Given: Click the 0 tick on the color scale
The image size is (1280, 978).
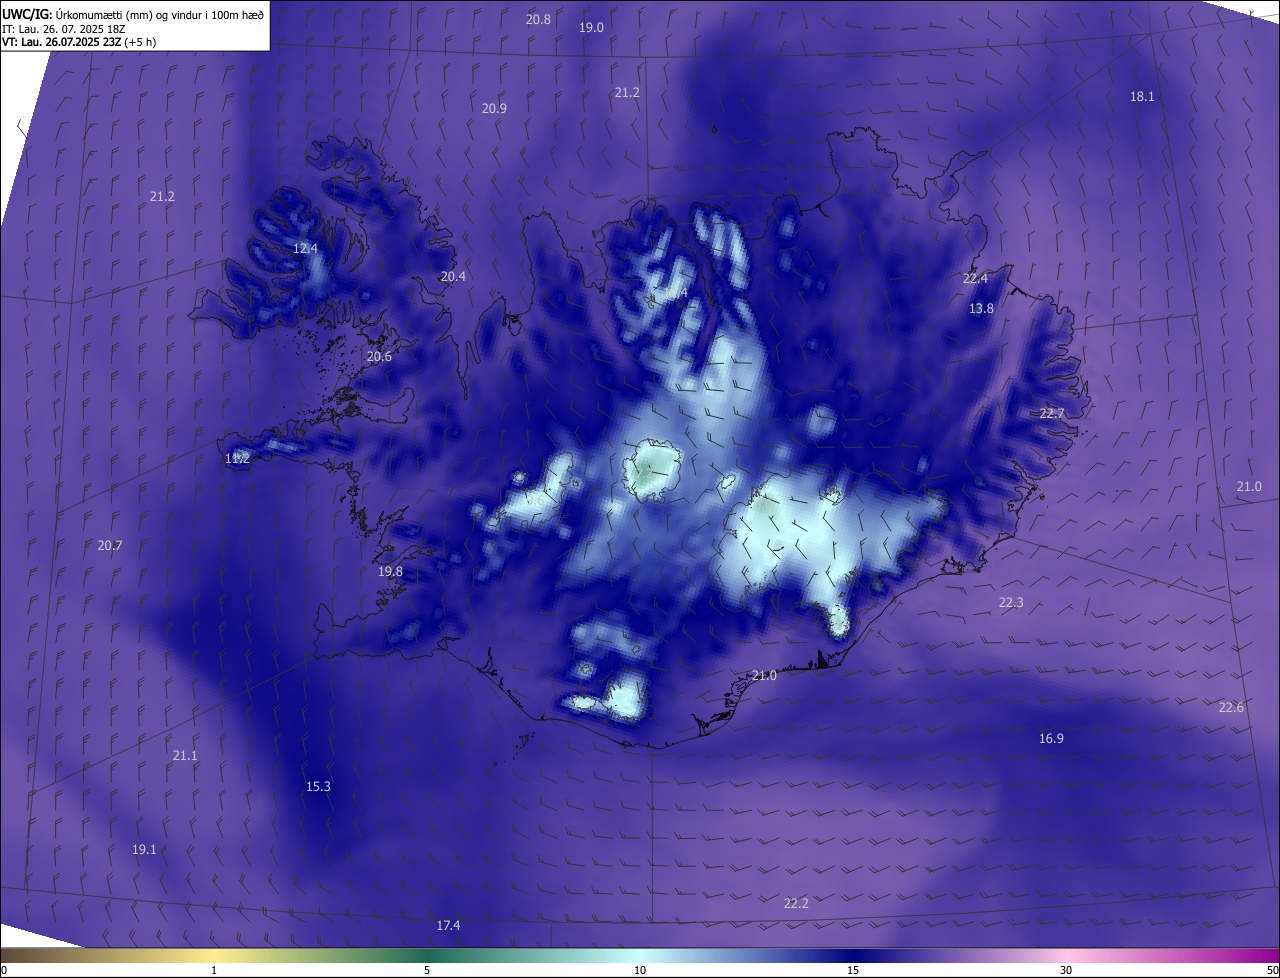Looking at the screenshot, I should pyautogui.click(x=4, y=971).
